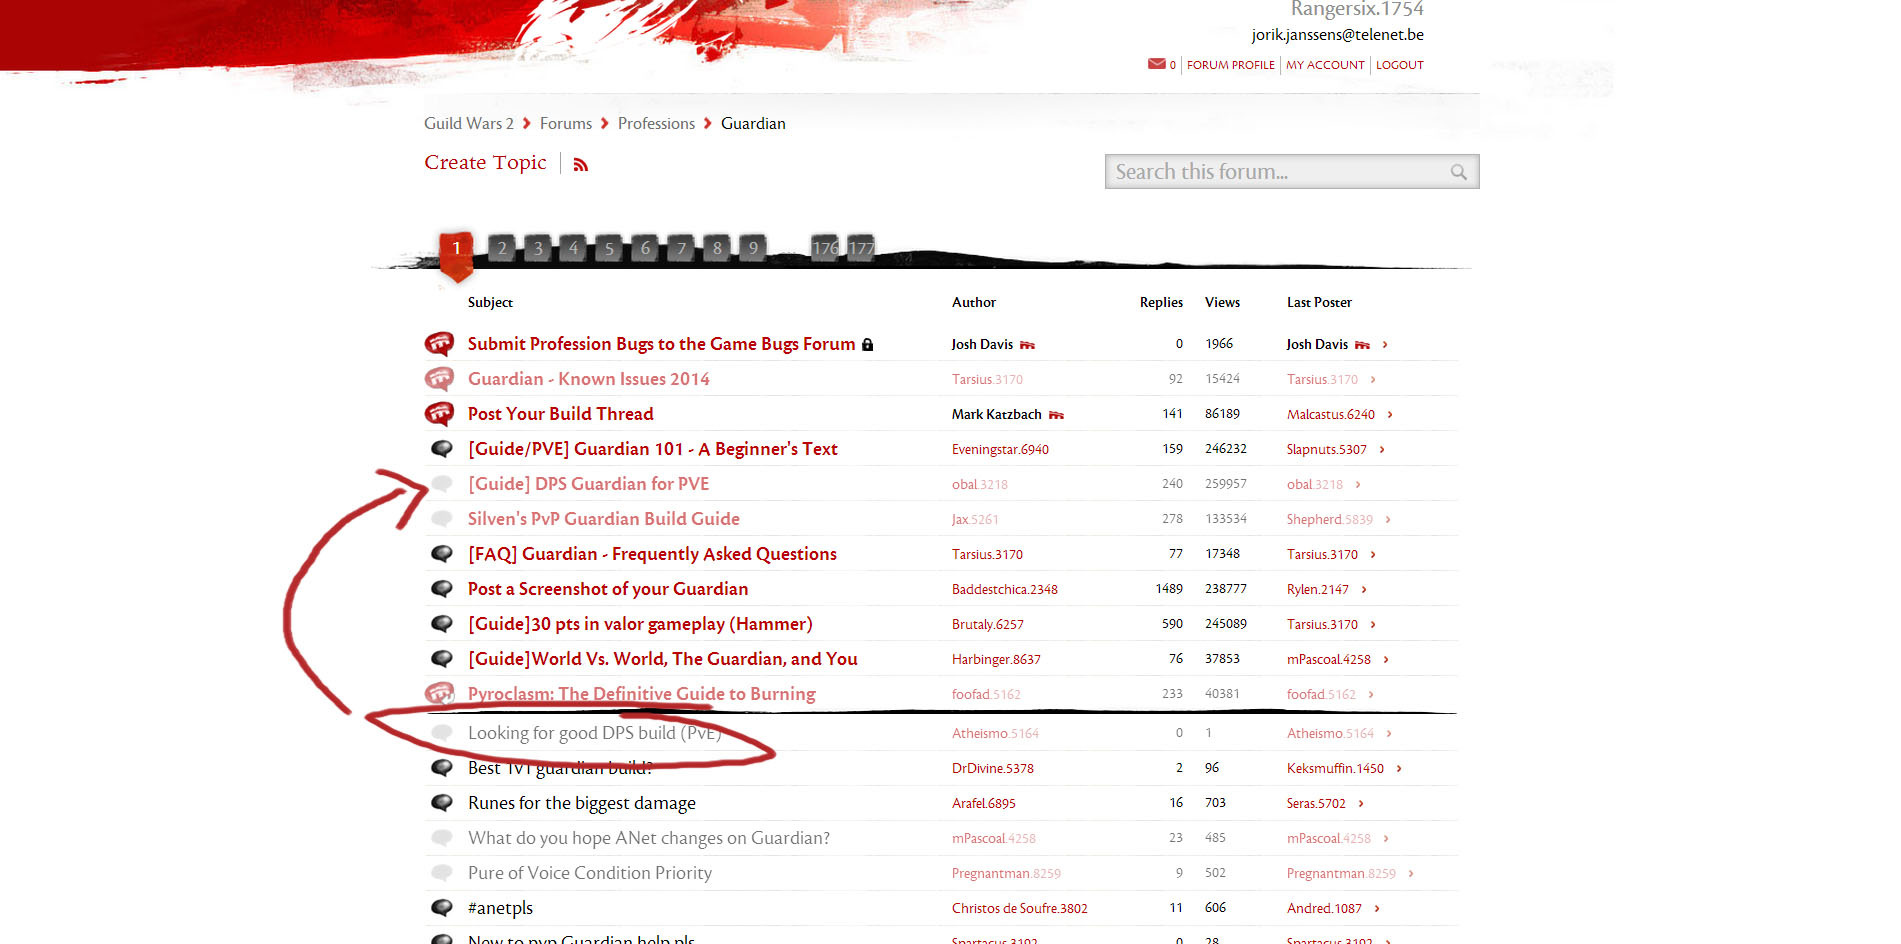This screenshot has height=944, width=1901.
Task: Open My Account link
Action: [1325, 65]
